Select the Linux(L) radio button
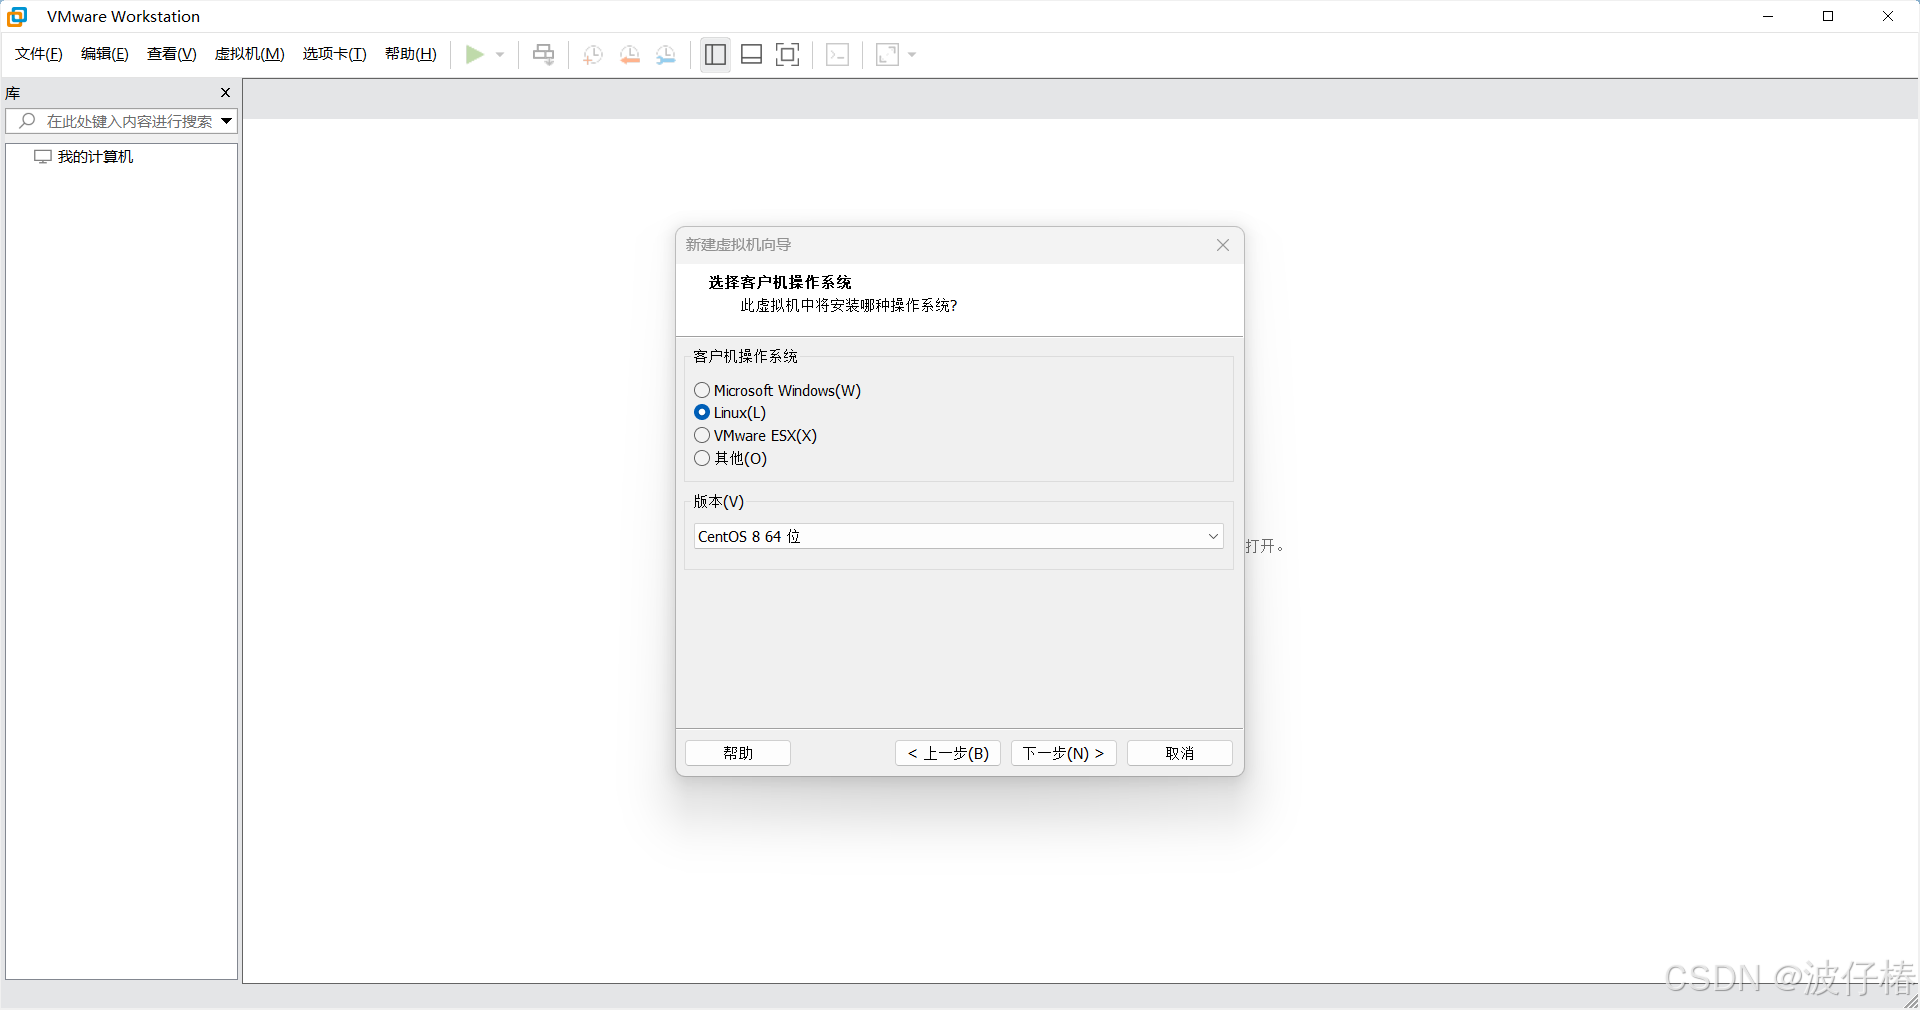Image resolution: width=1920 pixels, height=1010 pixels. click(702, 412)
